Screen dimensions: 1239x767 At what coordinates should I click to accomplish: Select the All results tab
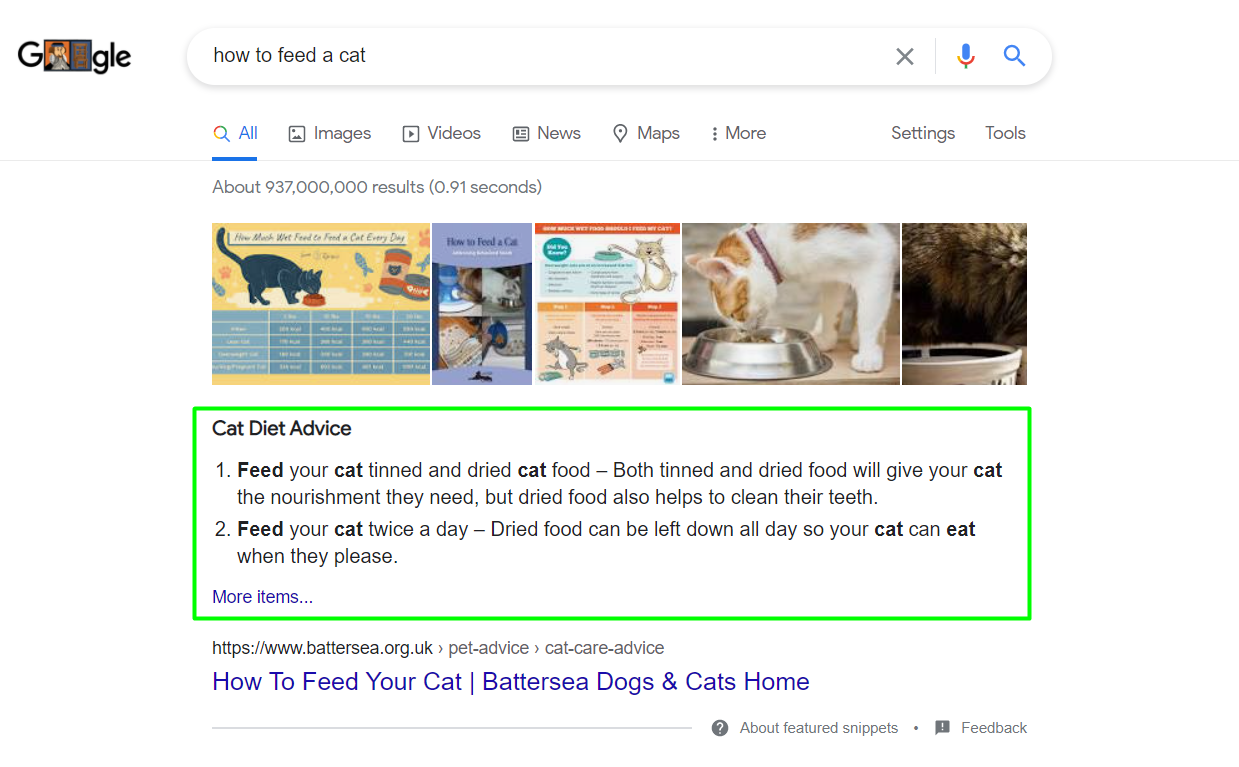click(236, 133)
